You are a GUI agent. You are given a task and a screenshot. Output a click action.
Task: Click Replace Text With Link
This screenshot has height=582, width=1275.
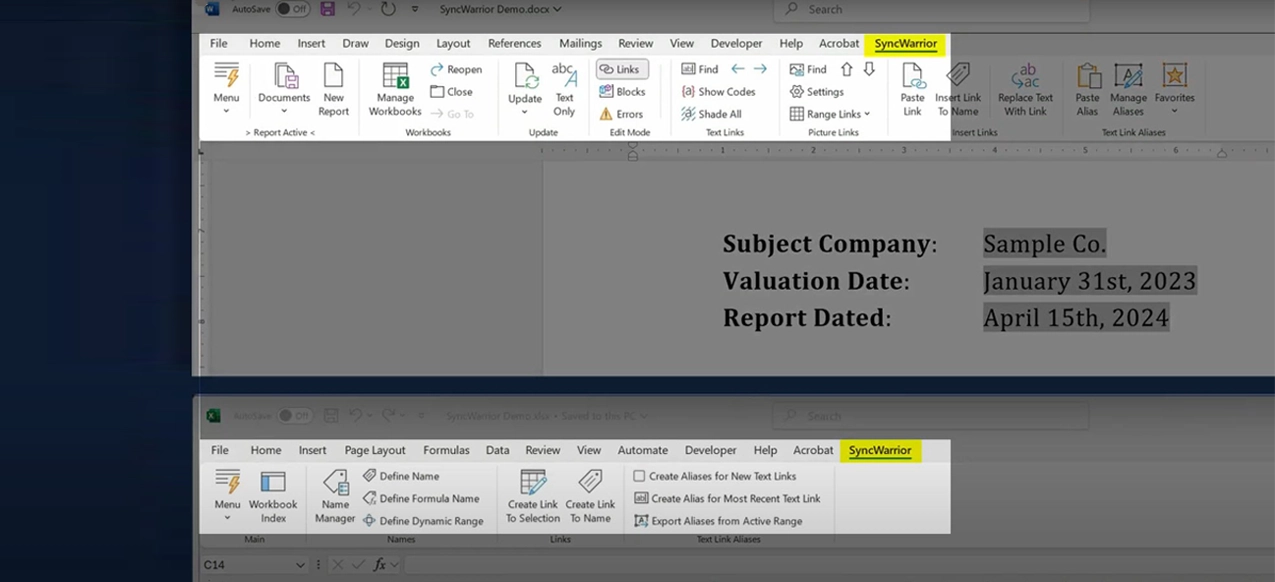[x=1025, y=88]
